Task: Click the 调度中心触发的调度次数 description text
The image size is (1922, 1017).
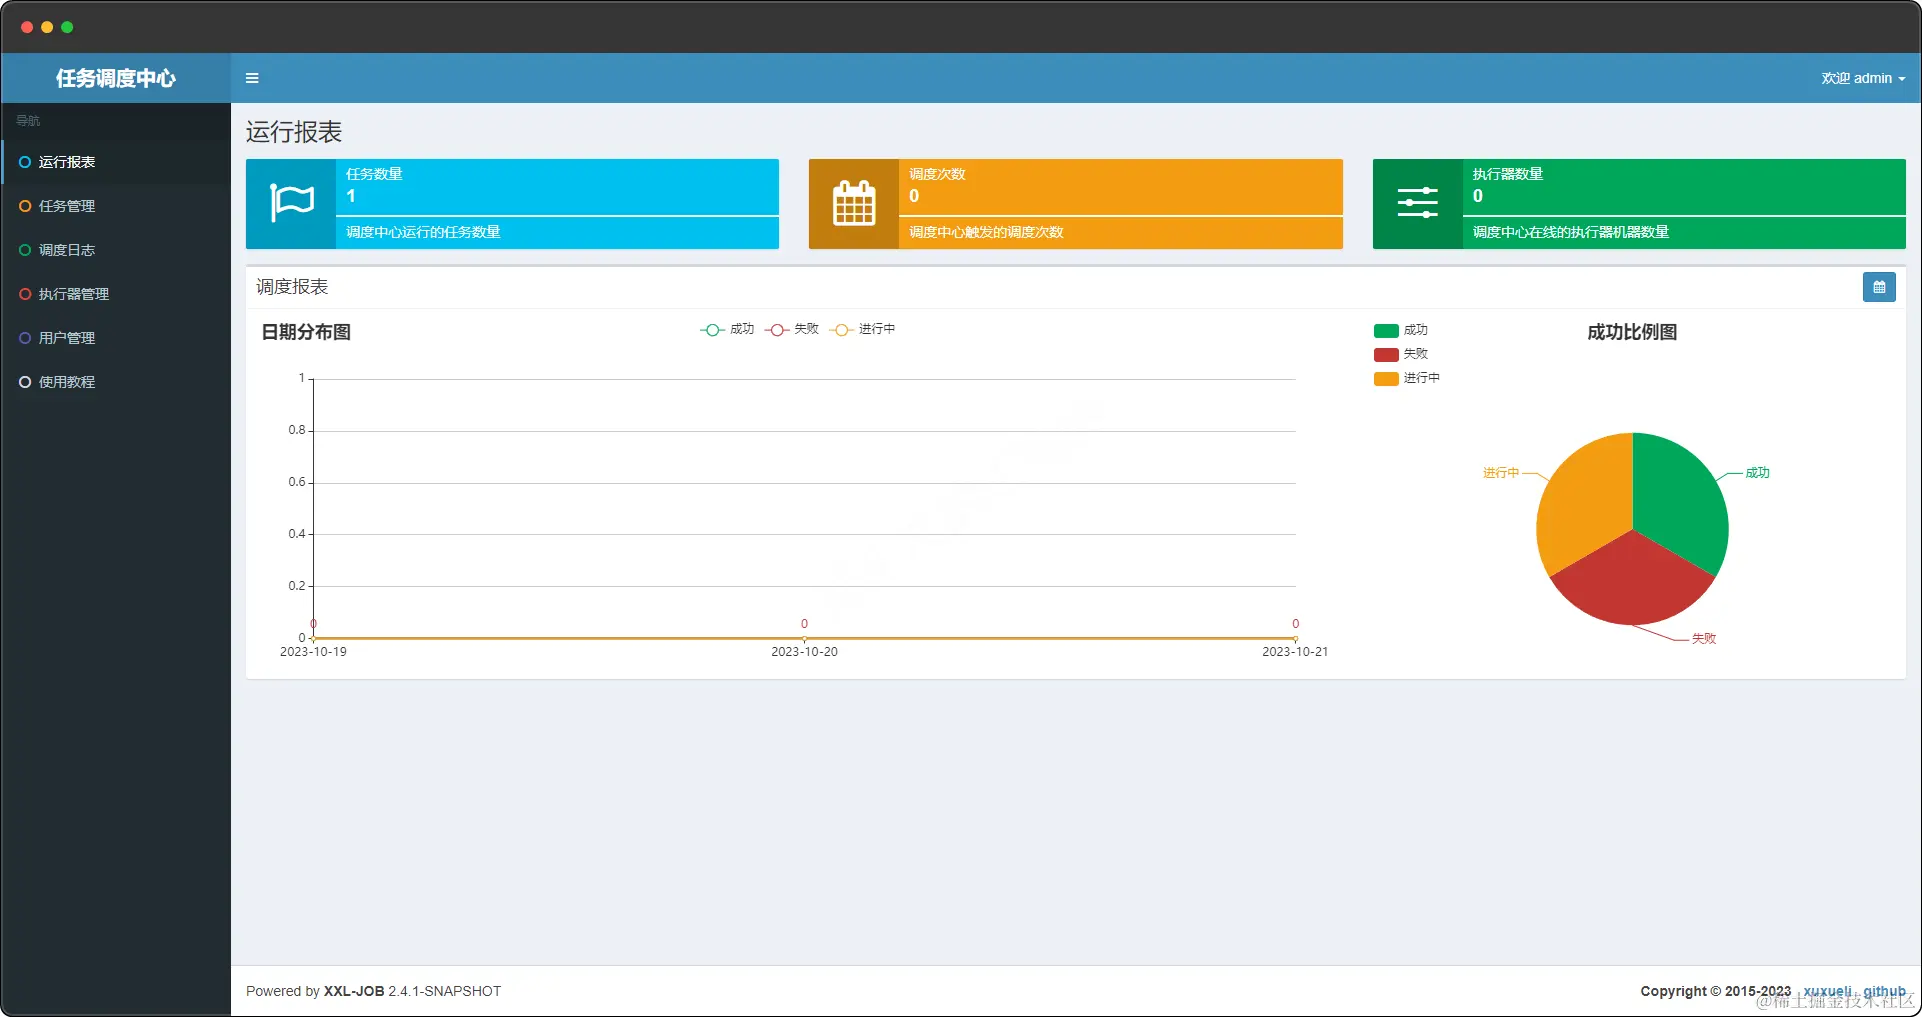Action: [x=986, y=232]
